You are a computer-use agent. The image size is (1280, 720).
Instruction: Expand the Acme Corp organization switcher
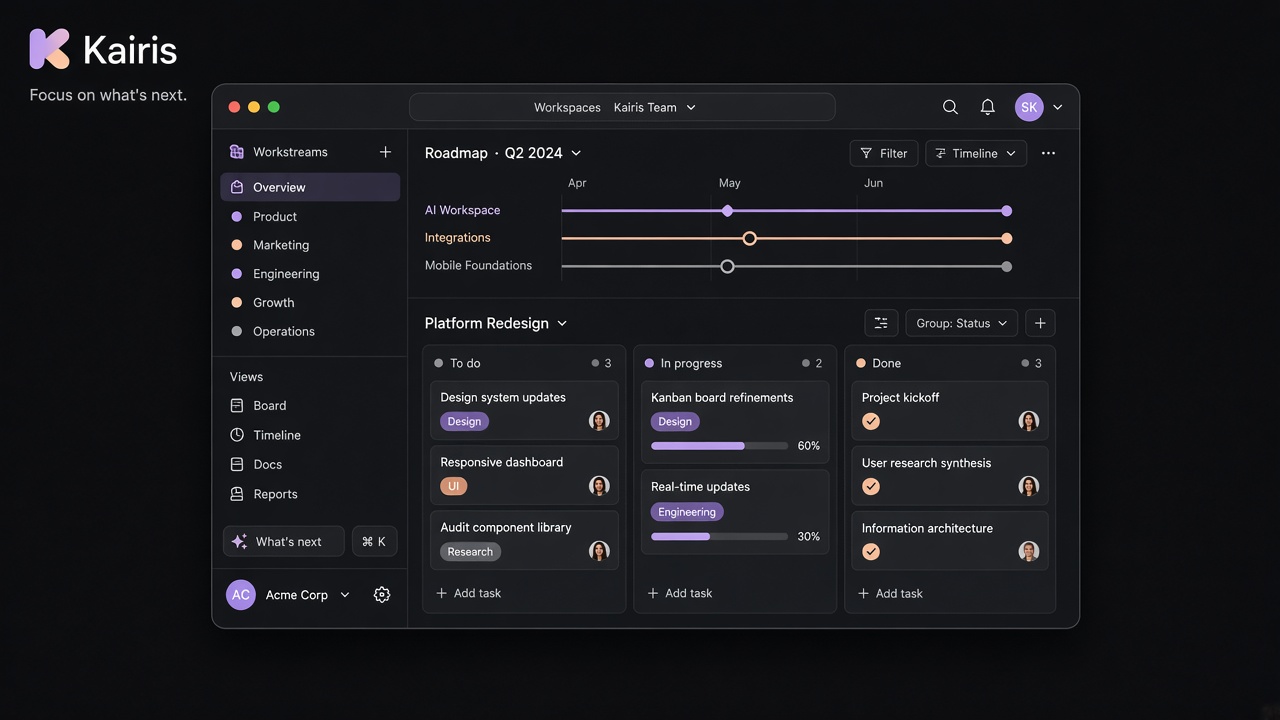point(307,595)
